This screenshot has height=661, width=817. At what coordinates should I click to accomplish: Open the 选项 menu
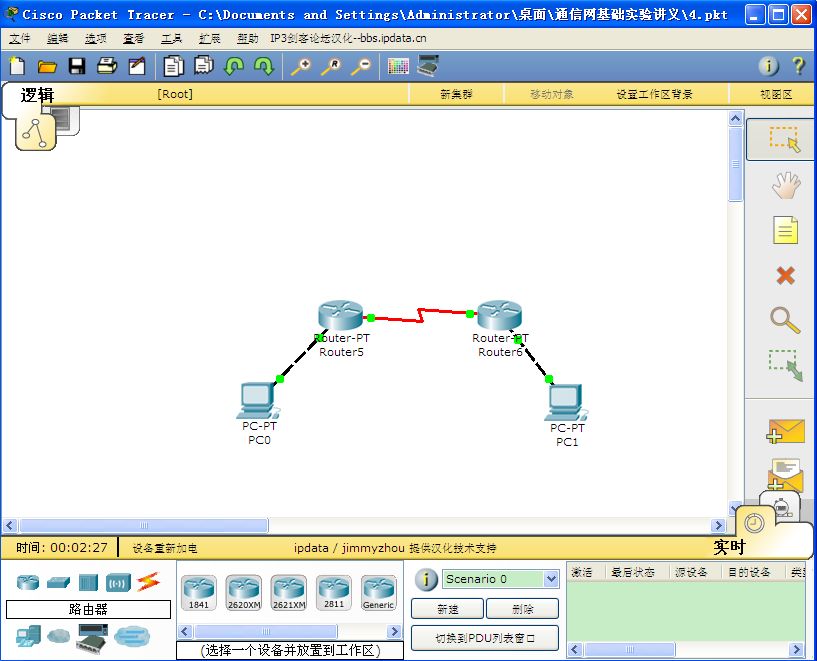(95, 39)
